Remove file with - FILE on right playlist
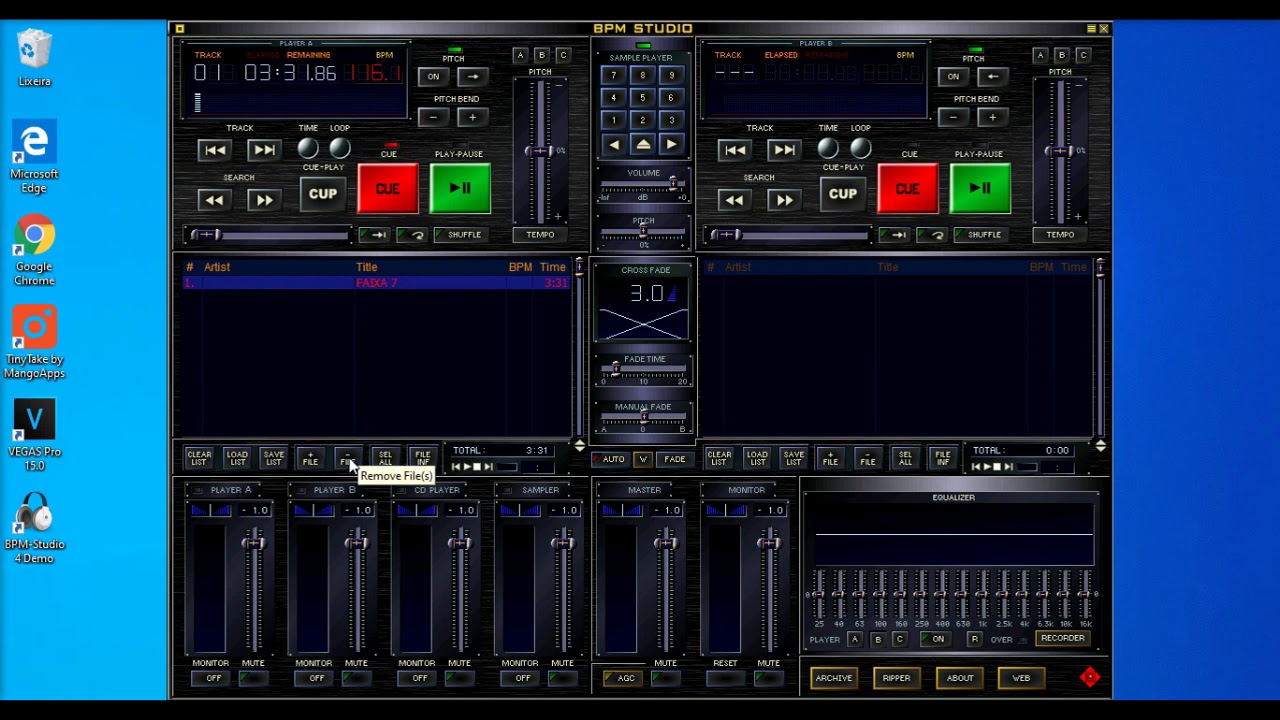 867,458
